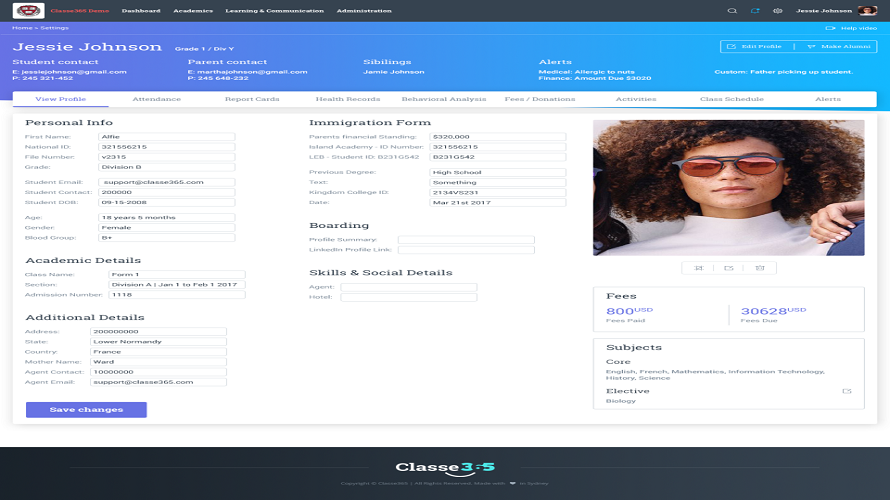Click the video camera icon beside Help video
The width and height of the screenshot is (890, 500).
coord(830,28)
